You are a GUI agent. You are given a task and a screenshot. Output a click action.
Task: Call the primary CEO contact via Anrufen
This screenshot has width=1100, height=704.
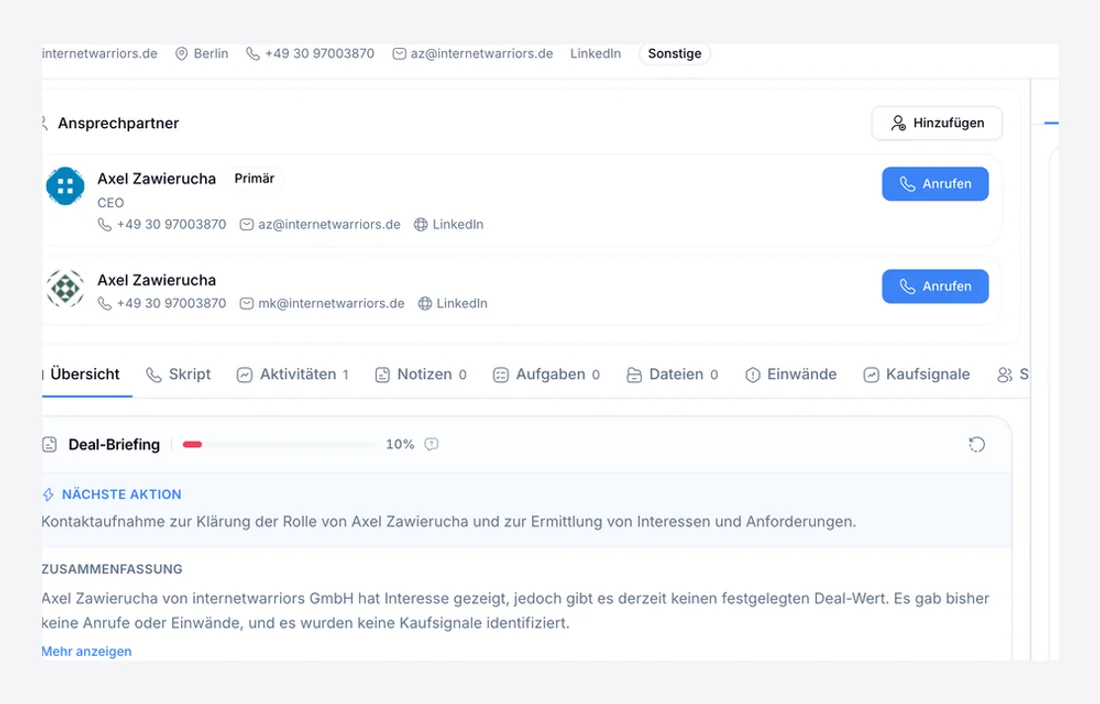935,184
